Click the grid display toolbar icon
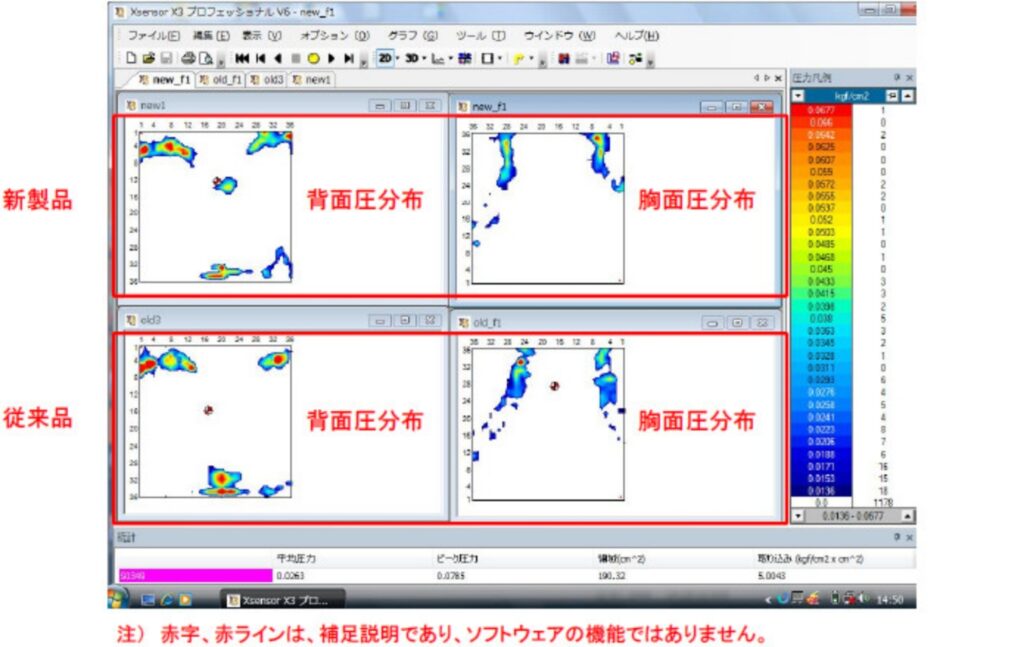The width and height of the screenshot is (1024, 647). click(466, 59)
